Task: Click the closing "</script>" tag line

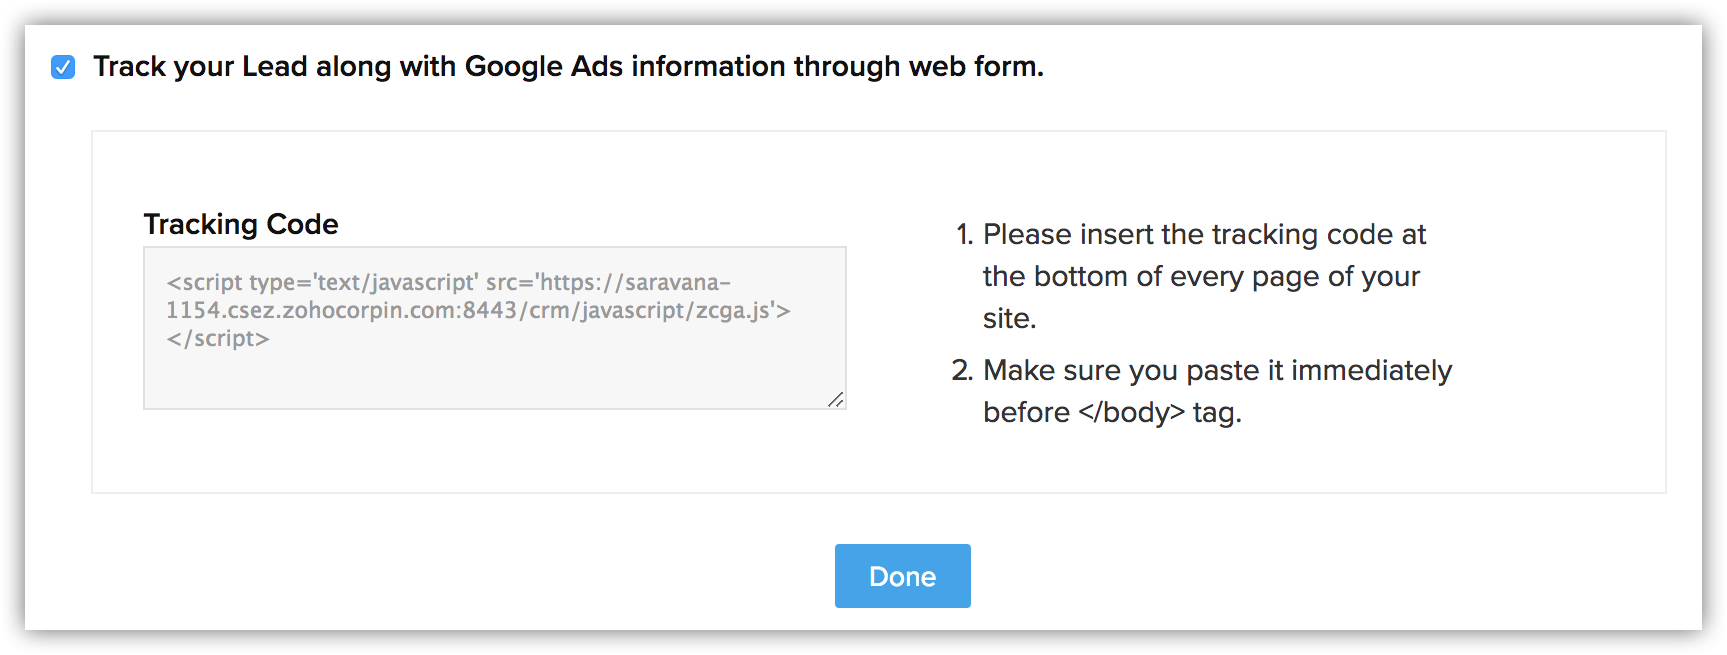Action: coord(218,339)
